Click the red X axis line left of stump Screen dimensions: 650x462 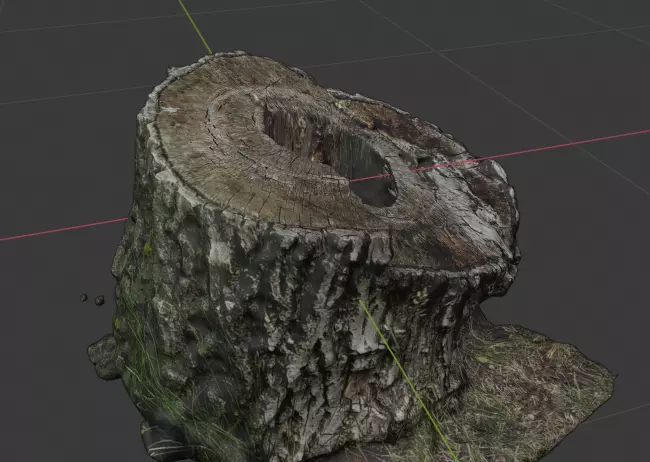coord(62,229)
